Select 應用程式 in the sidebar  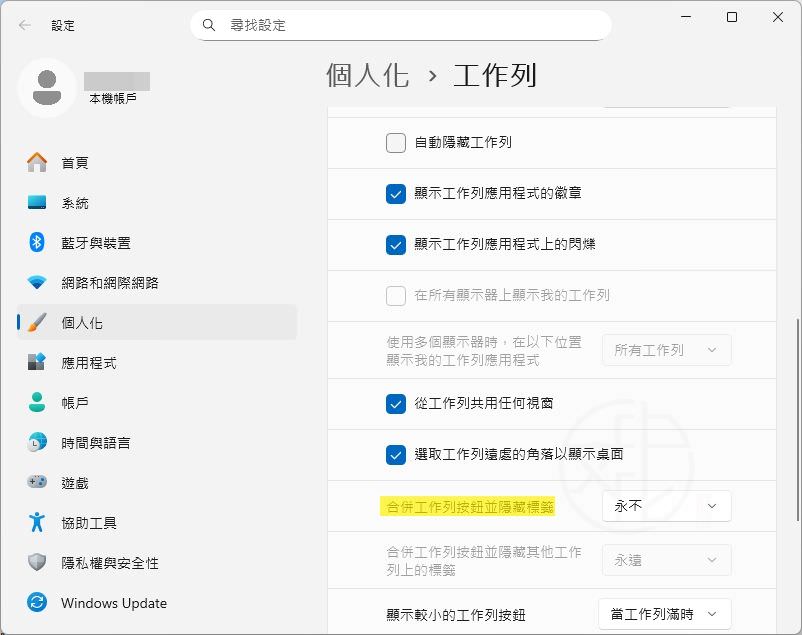click(157, 363)
